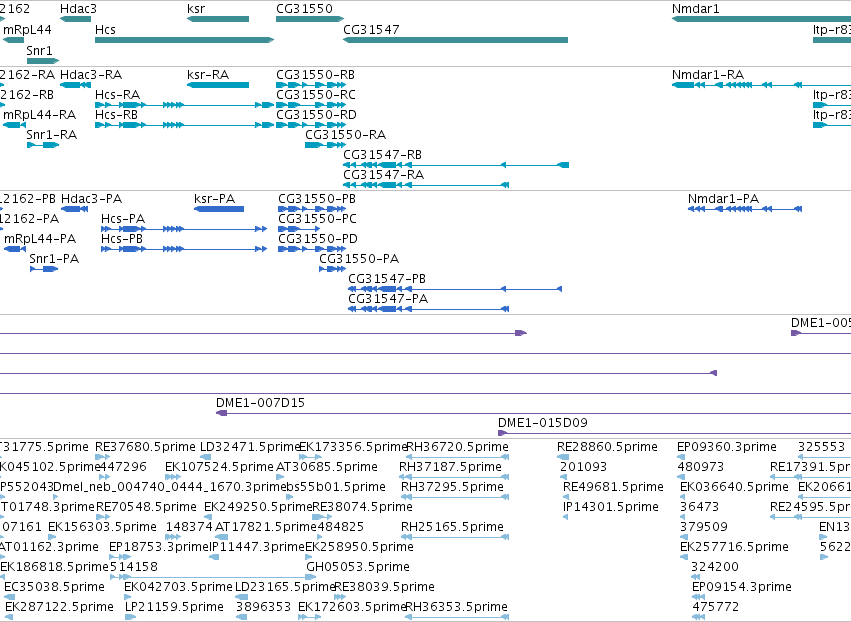The width and height of the screenshot is (851, 622).
Task: Select the RH36353.5prime EST label
Action: tap(456, 607)
